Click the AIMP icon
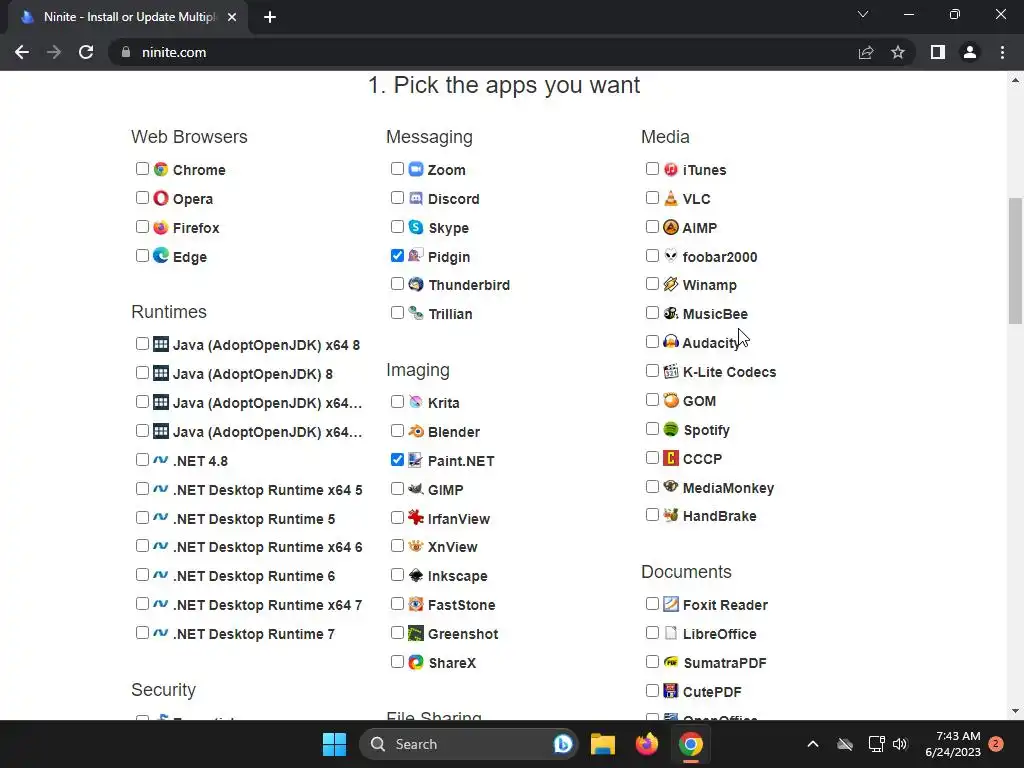1024x768 pixels. (671, 227)
